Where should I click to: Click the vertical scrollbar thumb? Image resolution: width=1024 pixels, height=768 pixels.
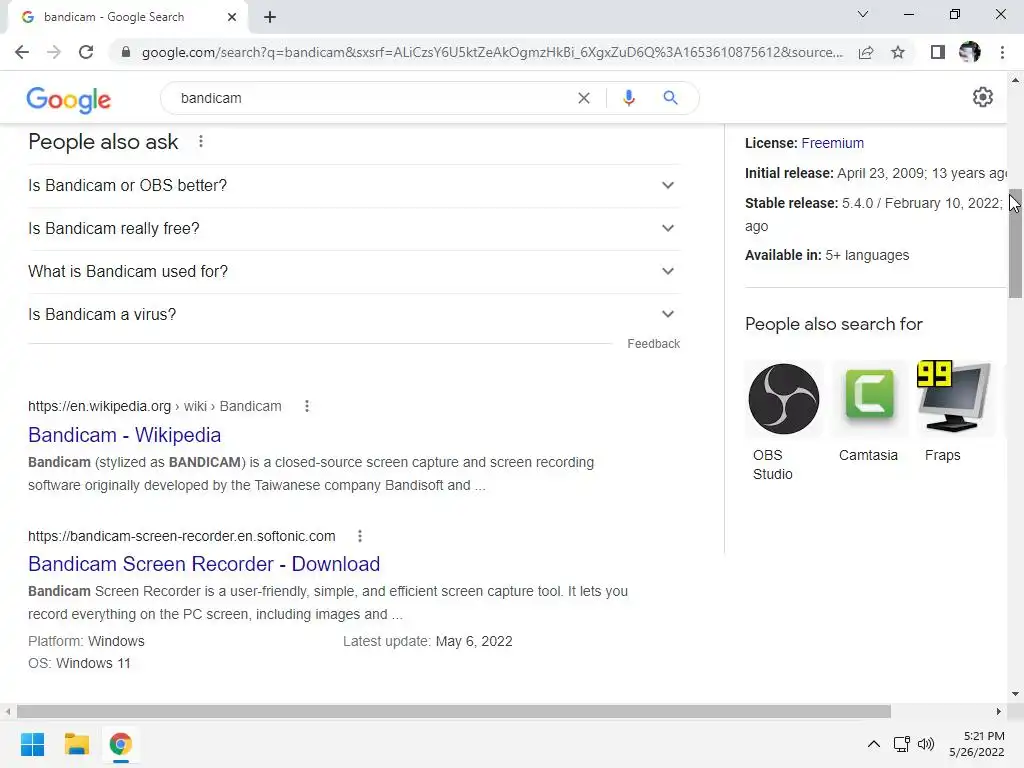point(1016,243)
